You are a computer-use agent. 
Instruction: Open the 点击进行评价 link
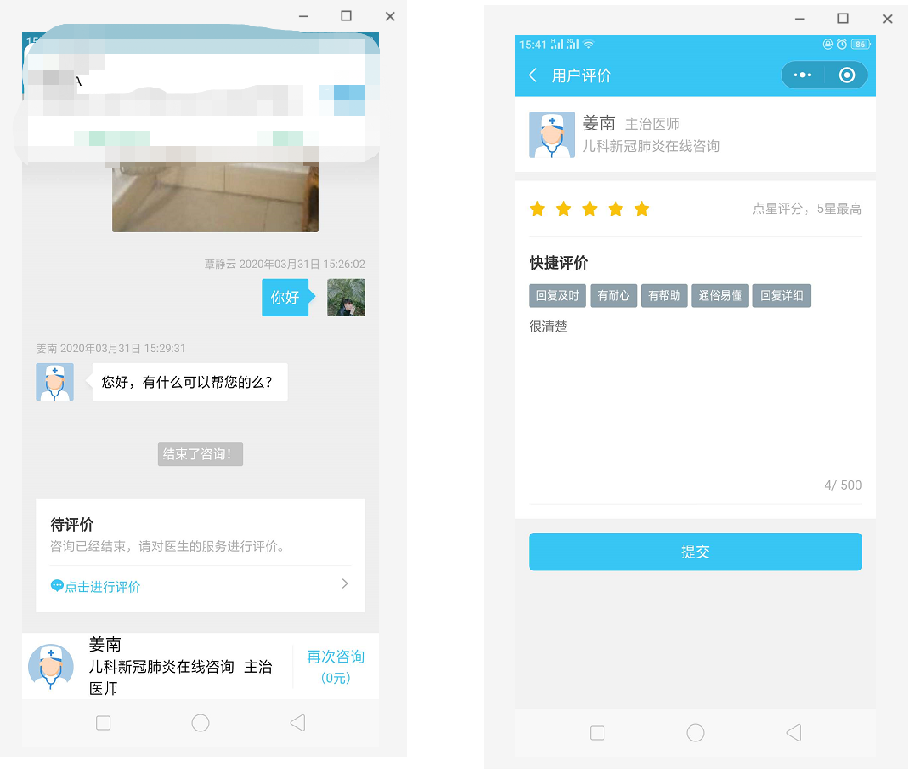102,587
